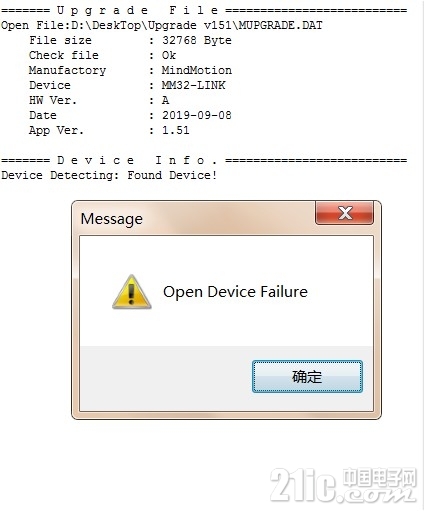Click the "File size" field label

(60, 40)
